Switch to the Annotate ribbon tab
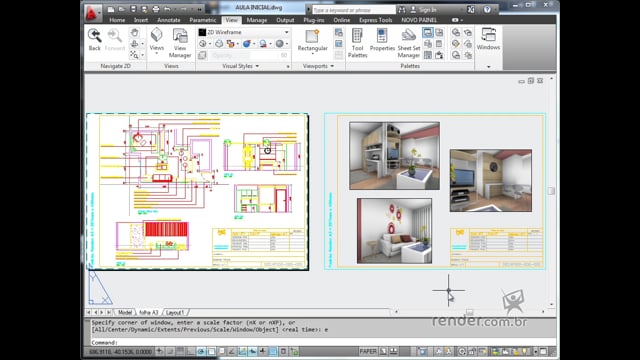Image resolution: width=640 pixels, height=360 pixels. [x=169, y=20]
